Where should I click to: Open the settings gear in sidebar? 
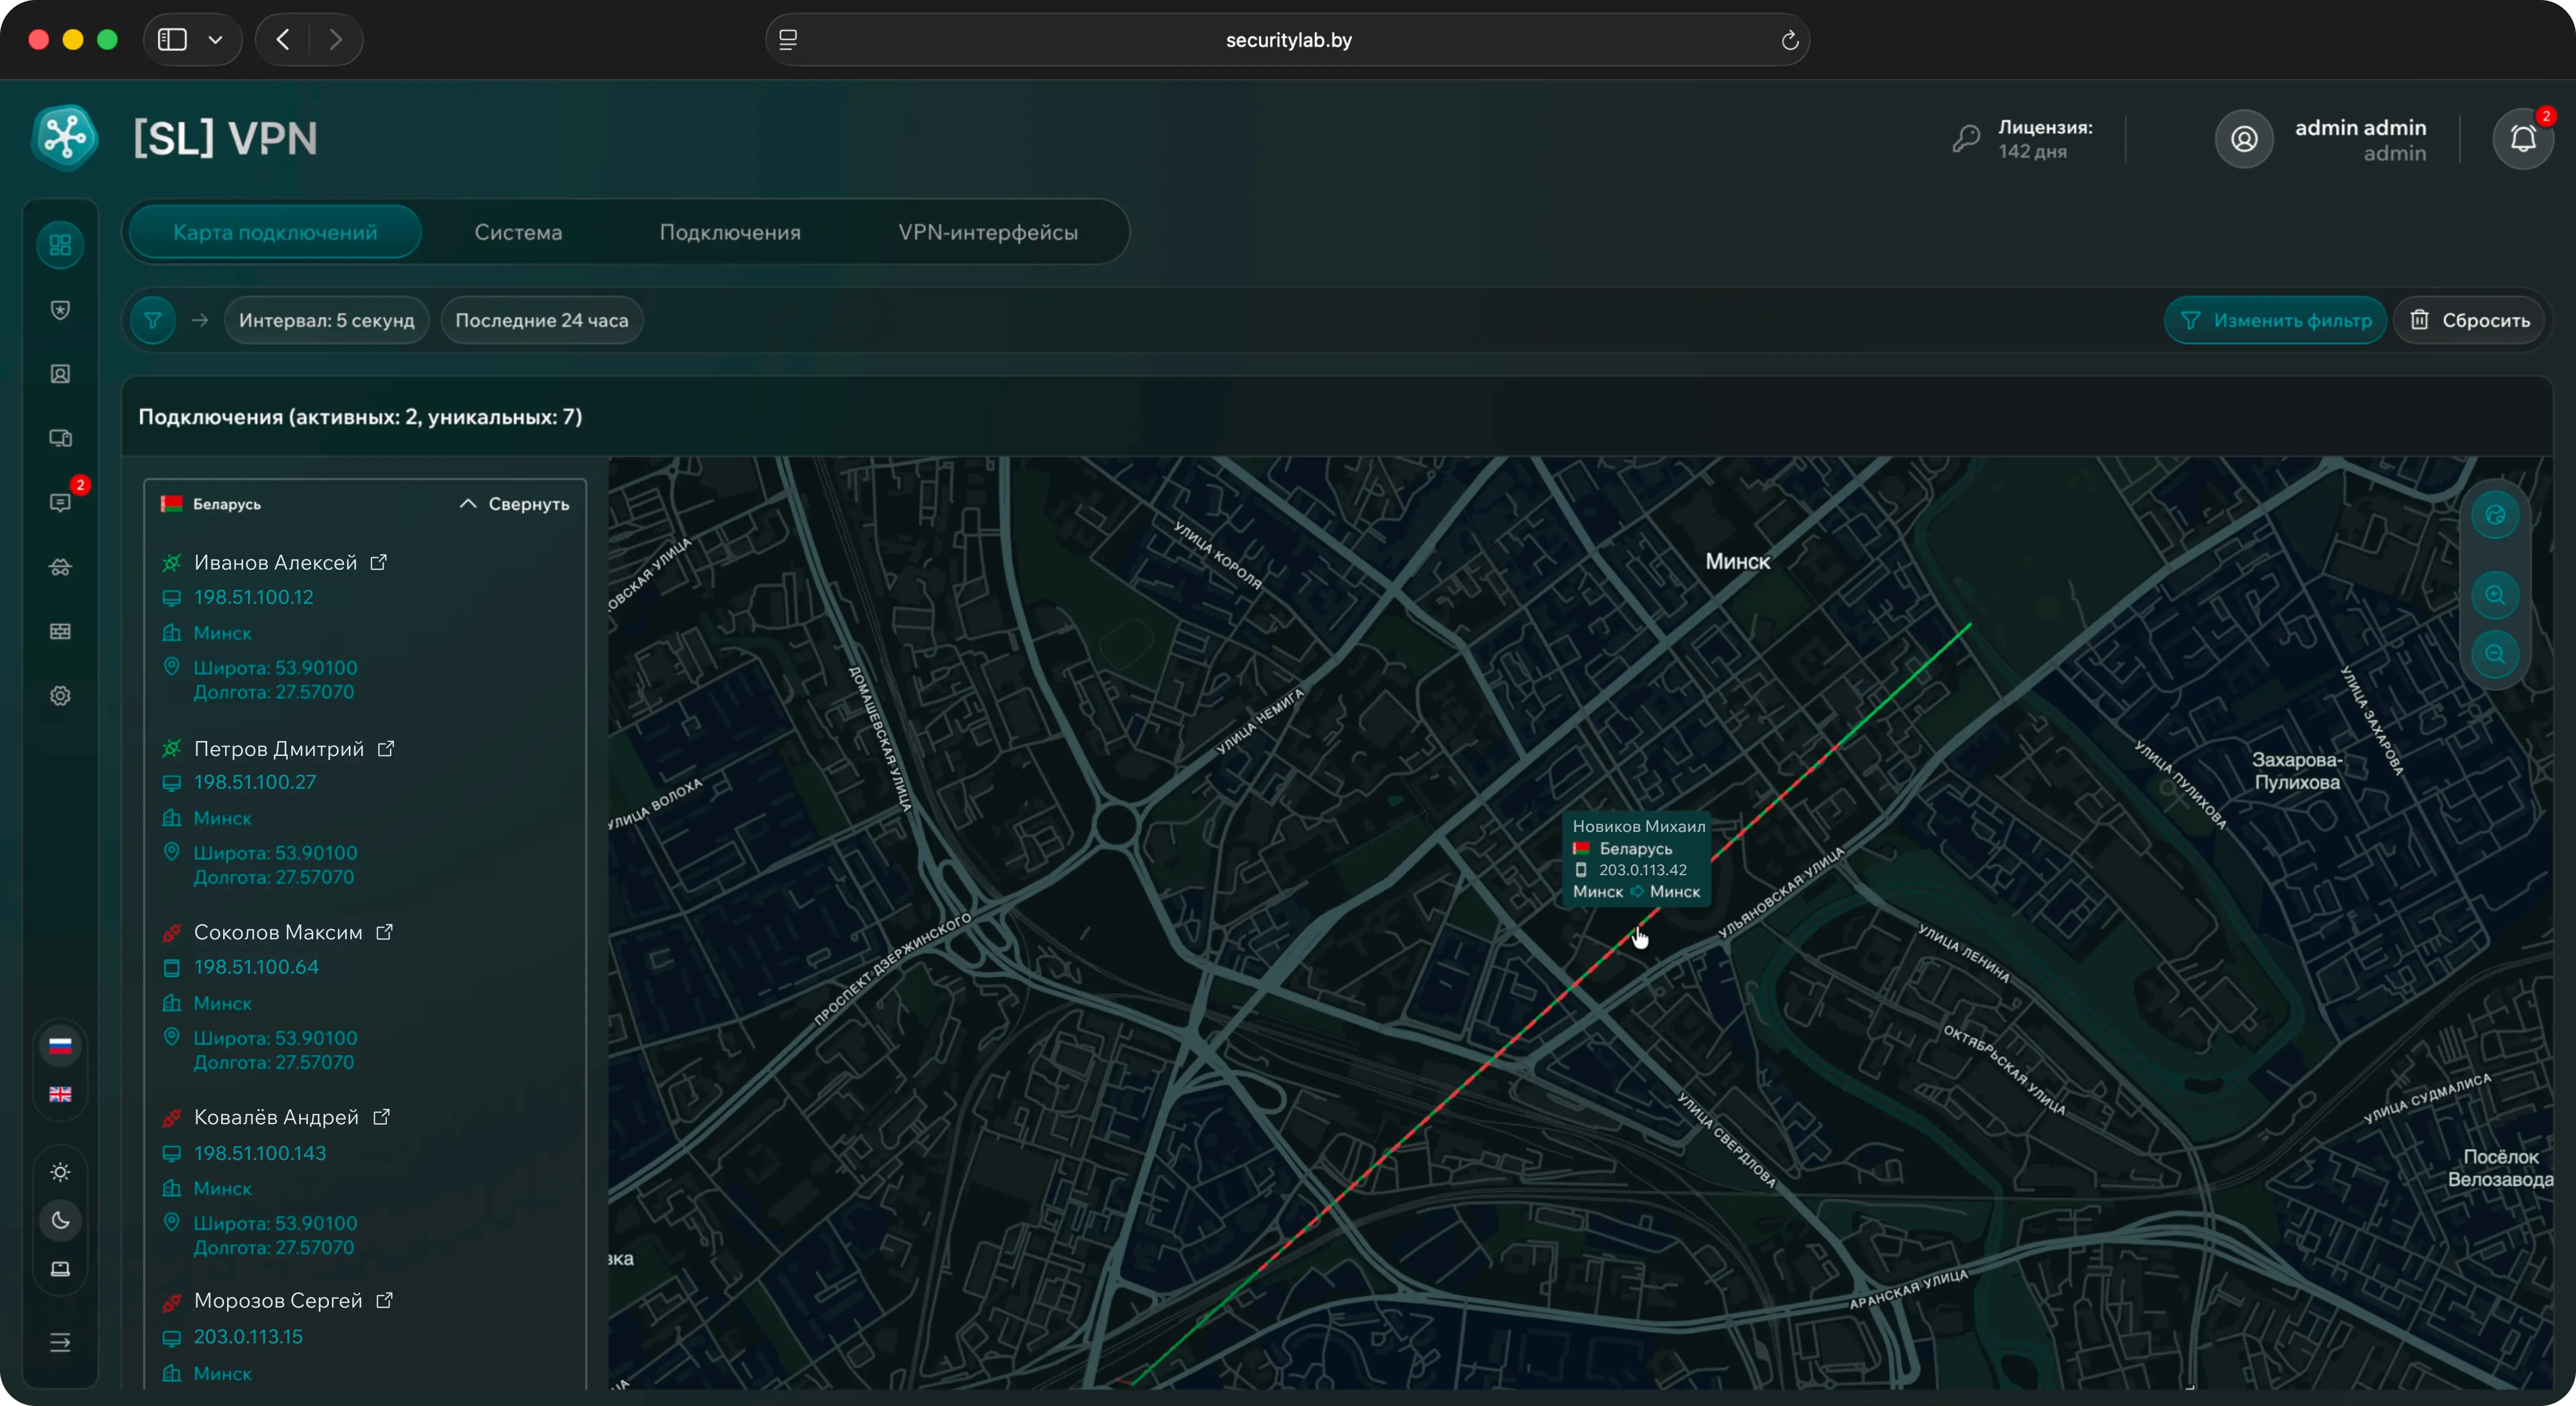click(60, 695)
